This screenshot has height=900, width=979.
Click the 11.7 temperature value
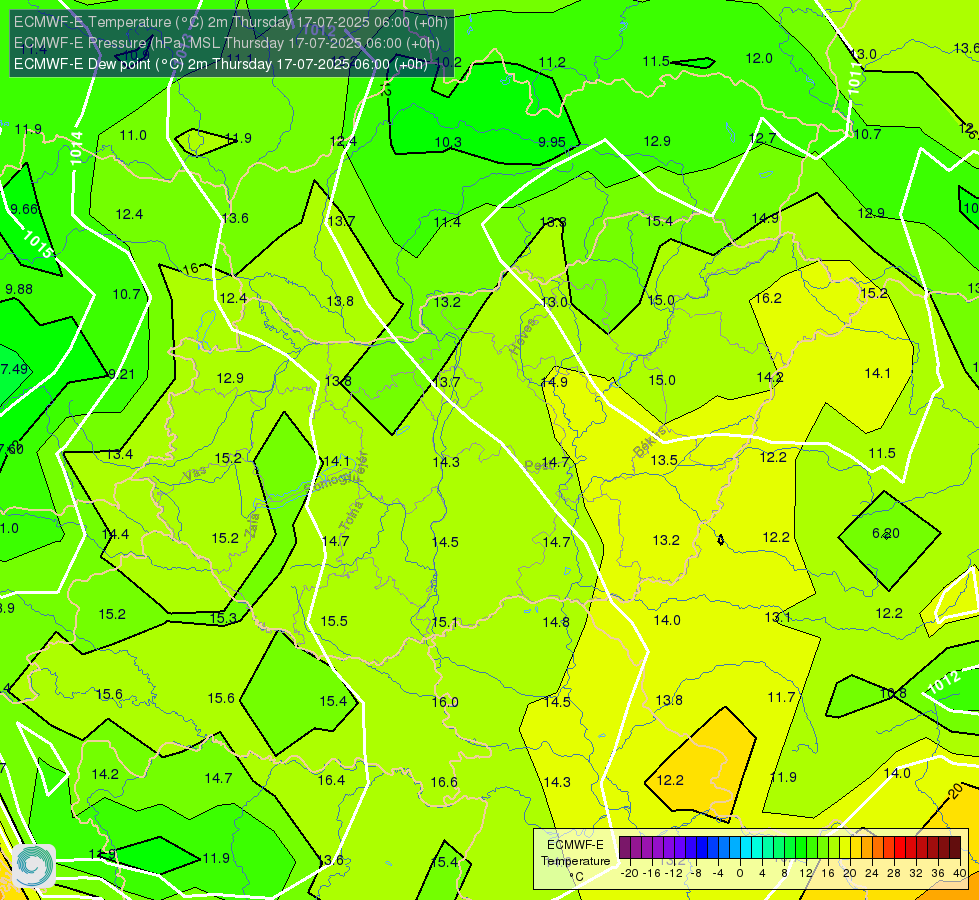pos(781,697)
